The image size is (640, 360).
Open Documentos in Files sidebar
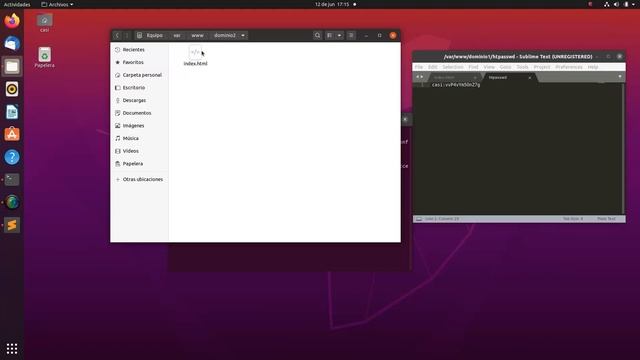pyautogui.click(x=140, y=113)
